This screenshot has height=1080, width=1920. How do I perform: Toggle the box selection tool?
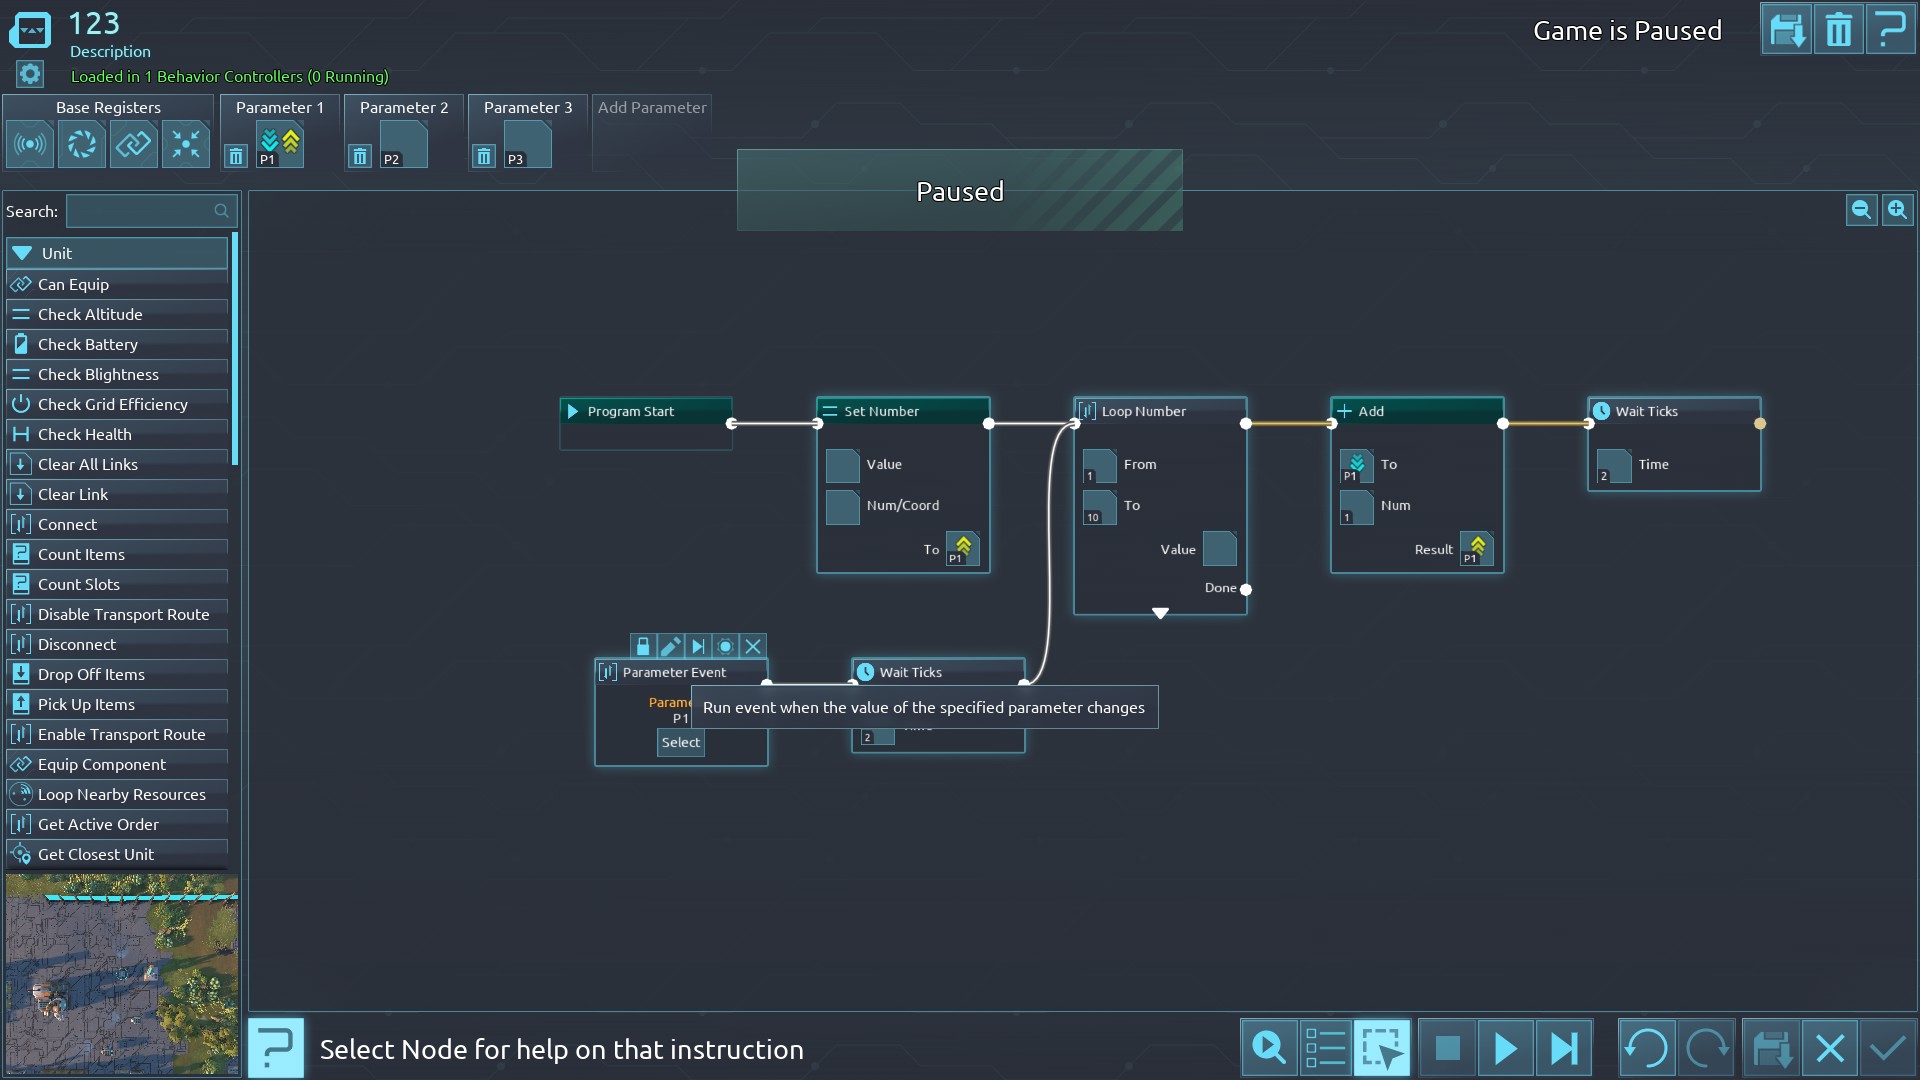[x=1382, y=1048]
